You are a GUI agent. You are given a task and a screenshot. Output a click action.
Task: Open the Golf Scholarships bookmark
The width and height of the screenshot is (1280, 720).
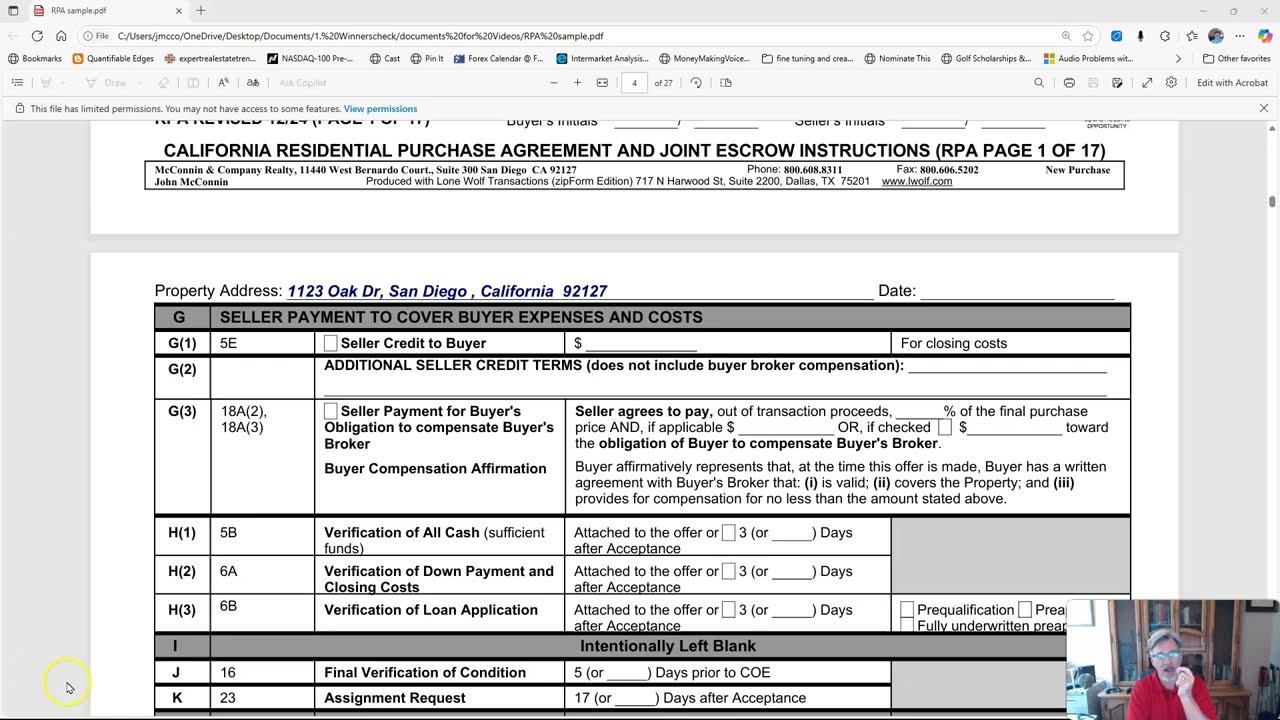pyautogui.click(x=986, y=59)
